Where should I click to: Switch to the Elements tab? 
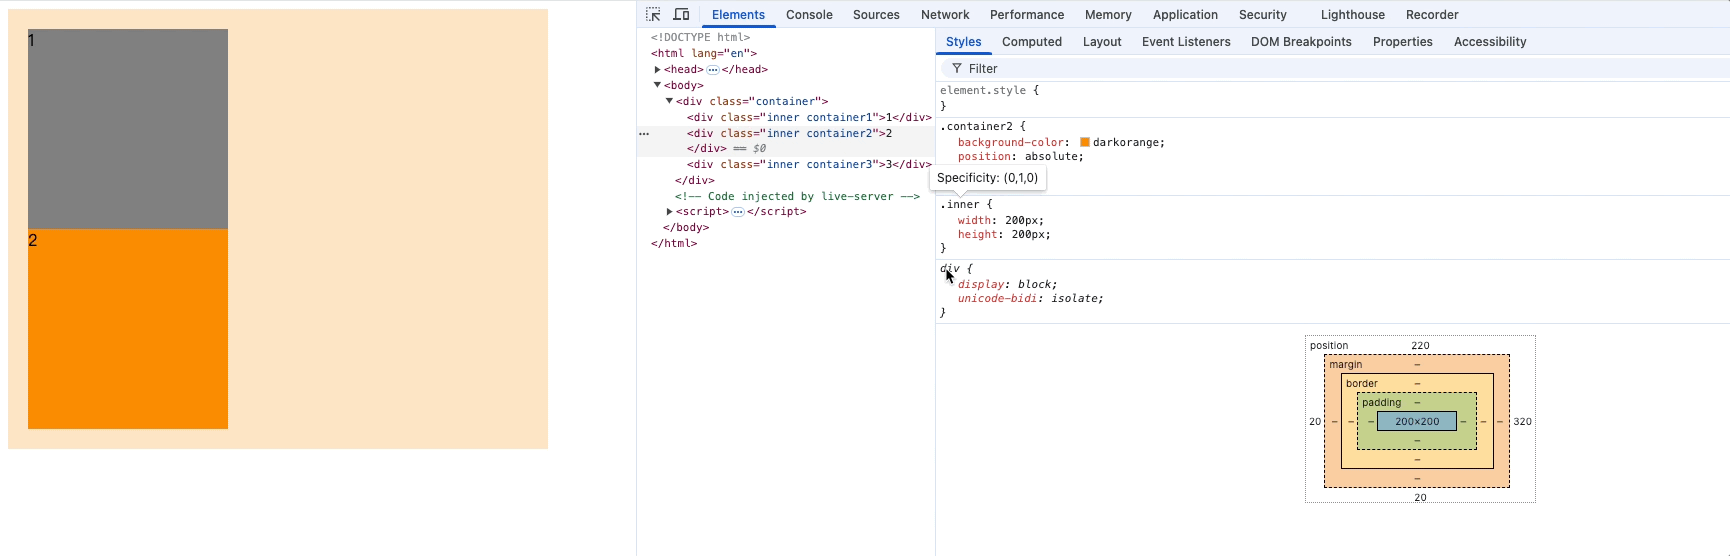tap(738, 15)
